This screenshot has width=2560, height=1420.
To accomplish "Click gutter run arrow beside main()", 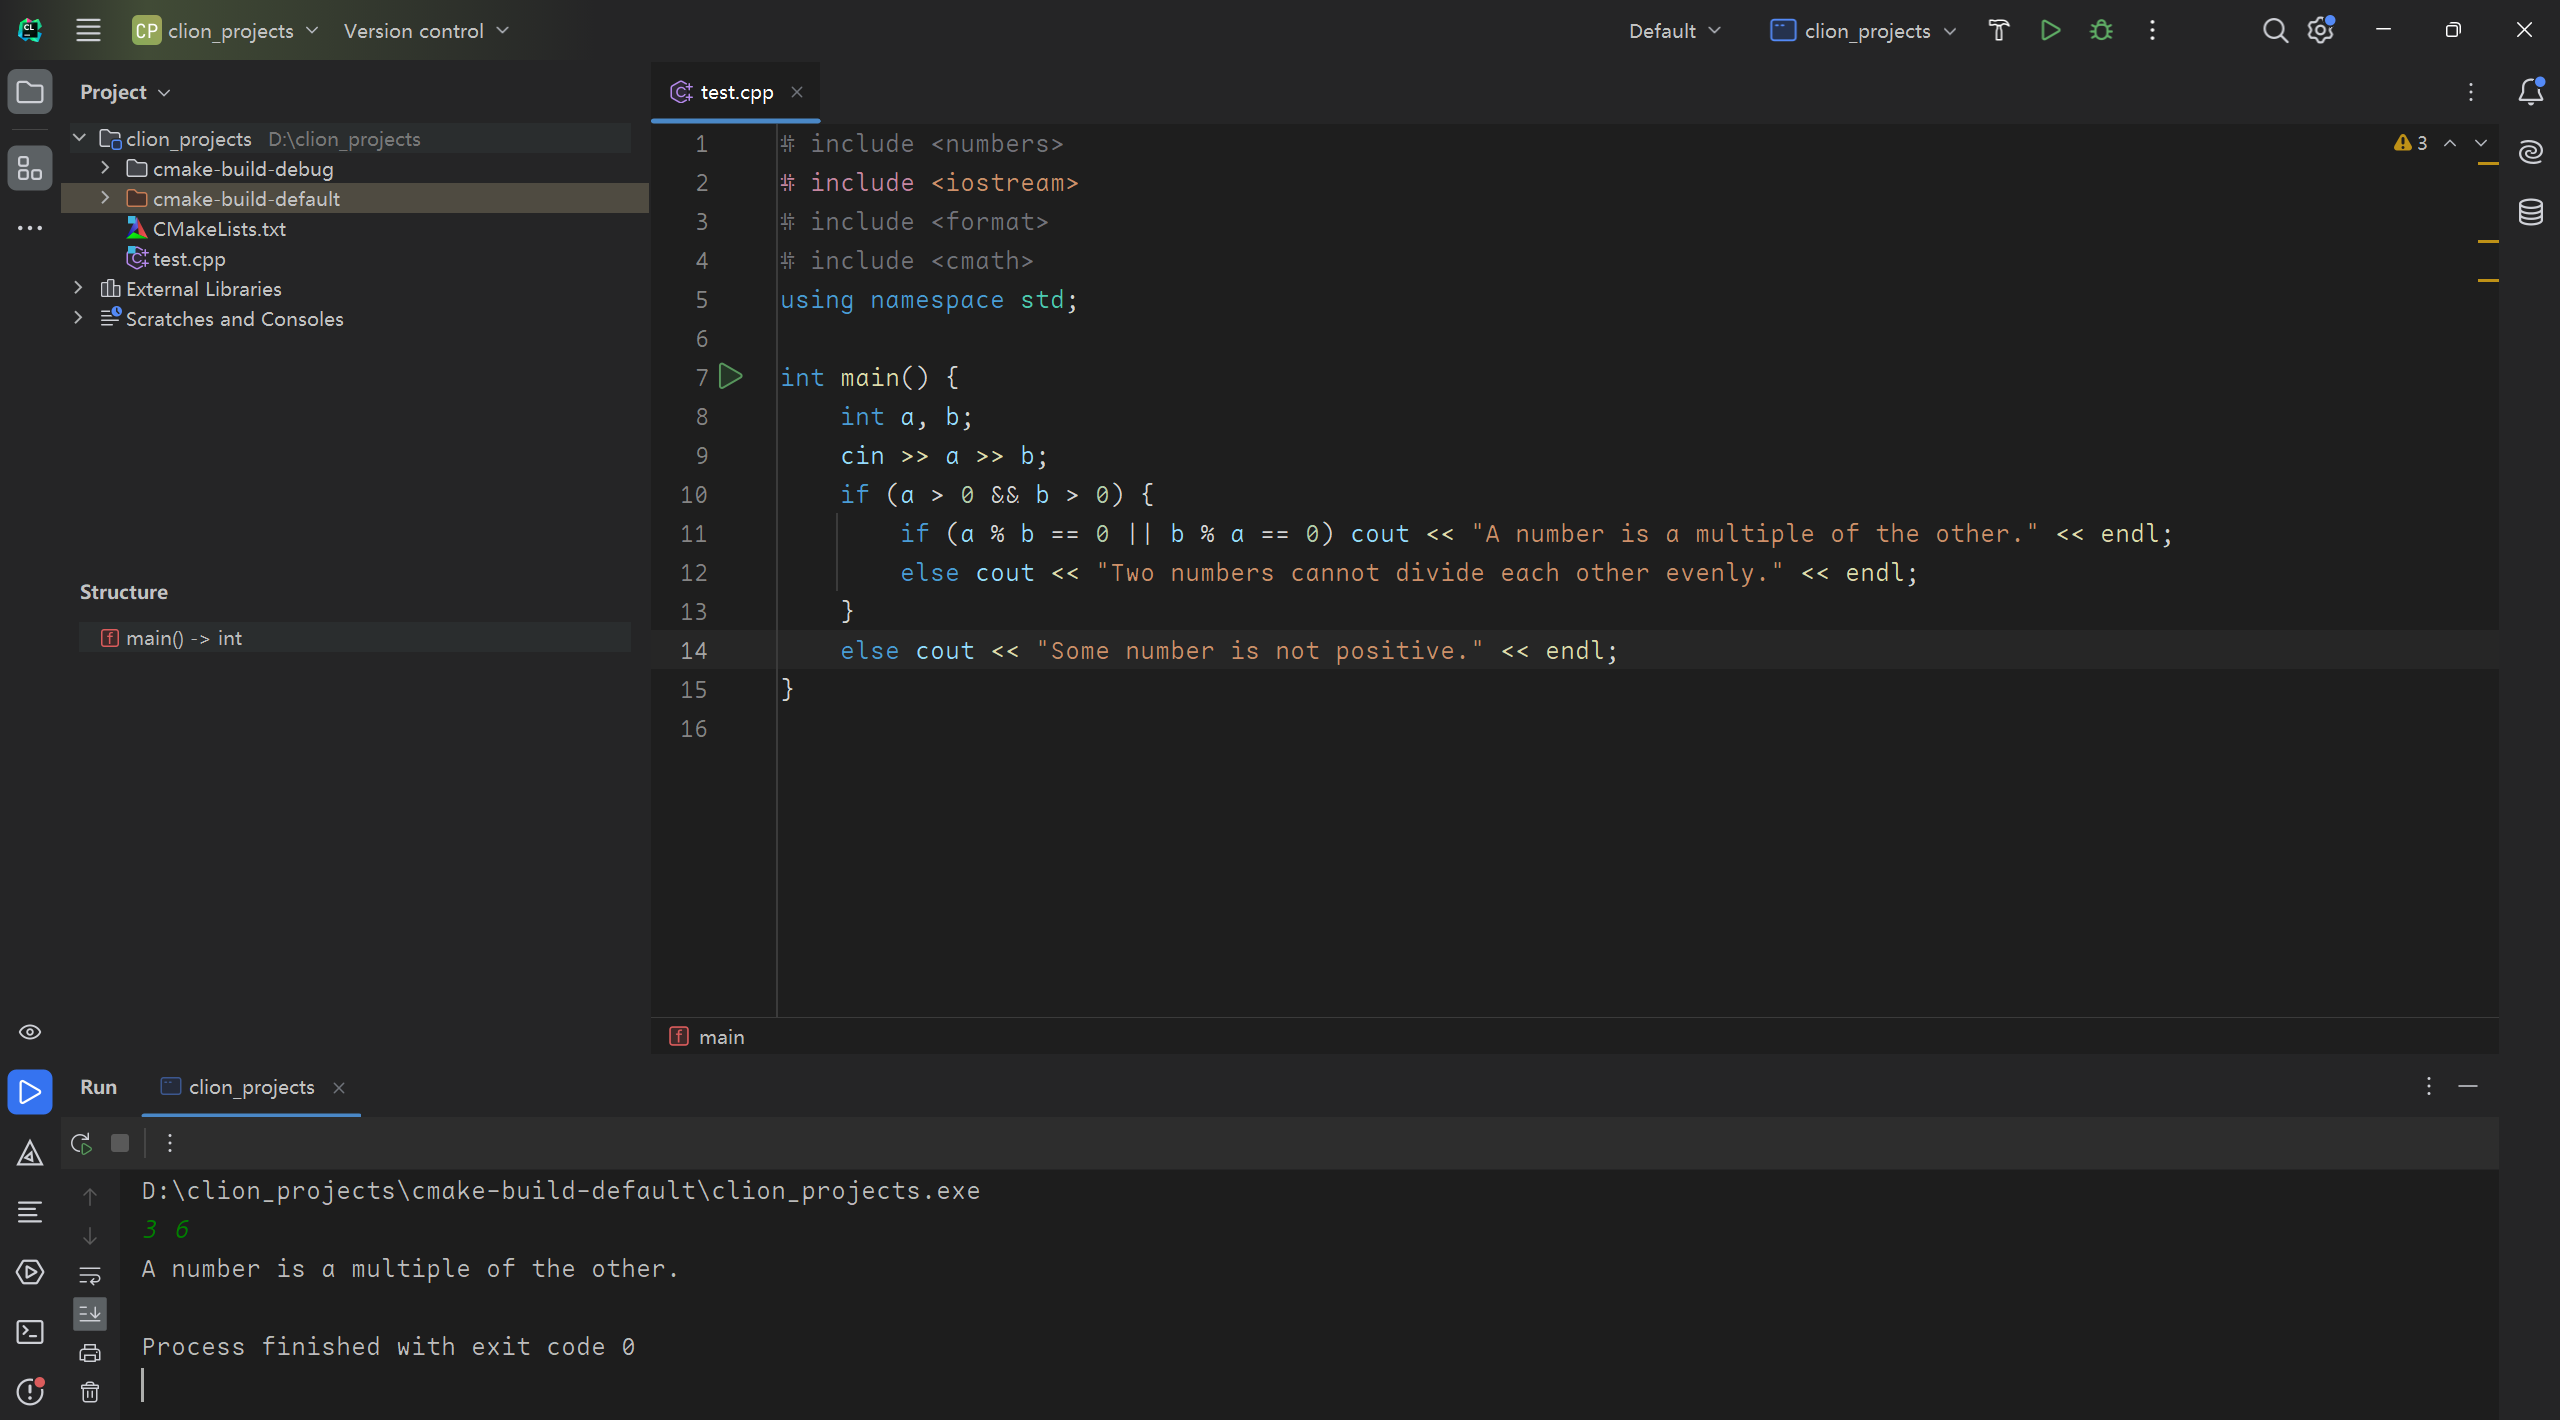I will point(731,377).
